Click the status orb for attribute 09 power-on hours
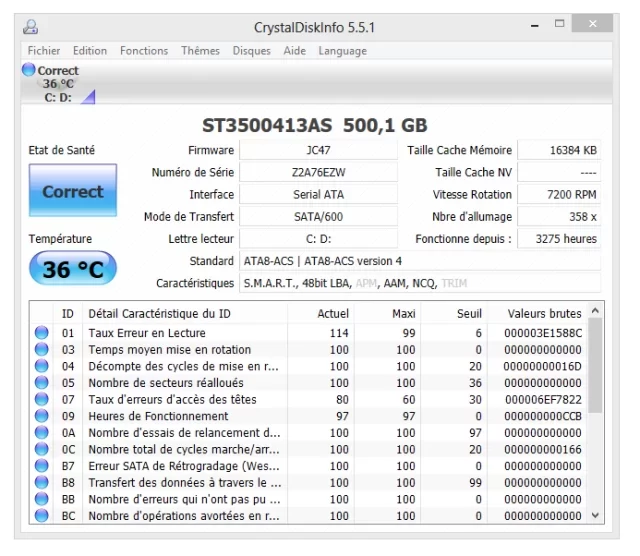The height and width of the screenshot is (556, 640). (42, 416)
